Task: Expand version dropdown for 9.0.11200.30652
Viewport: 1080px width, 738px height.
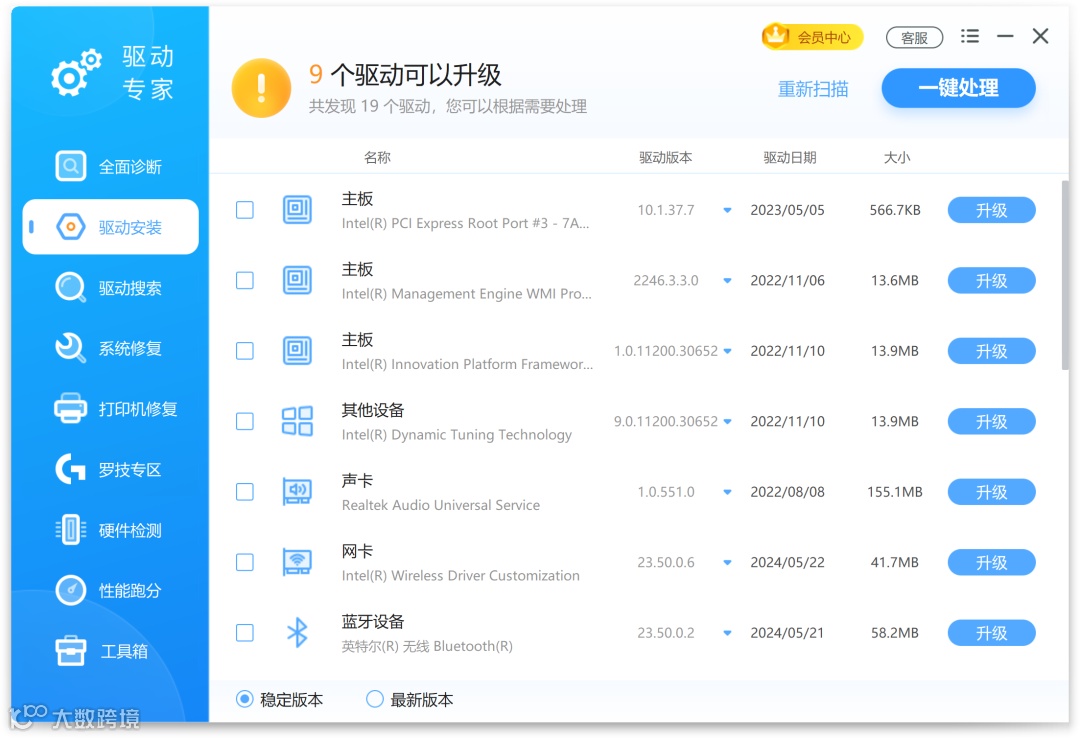Action: pyautogui.click(x=727, y=421)
